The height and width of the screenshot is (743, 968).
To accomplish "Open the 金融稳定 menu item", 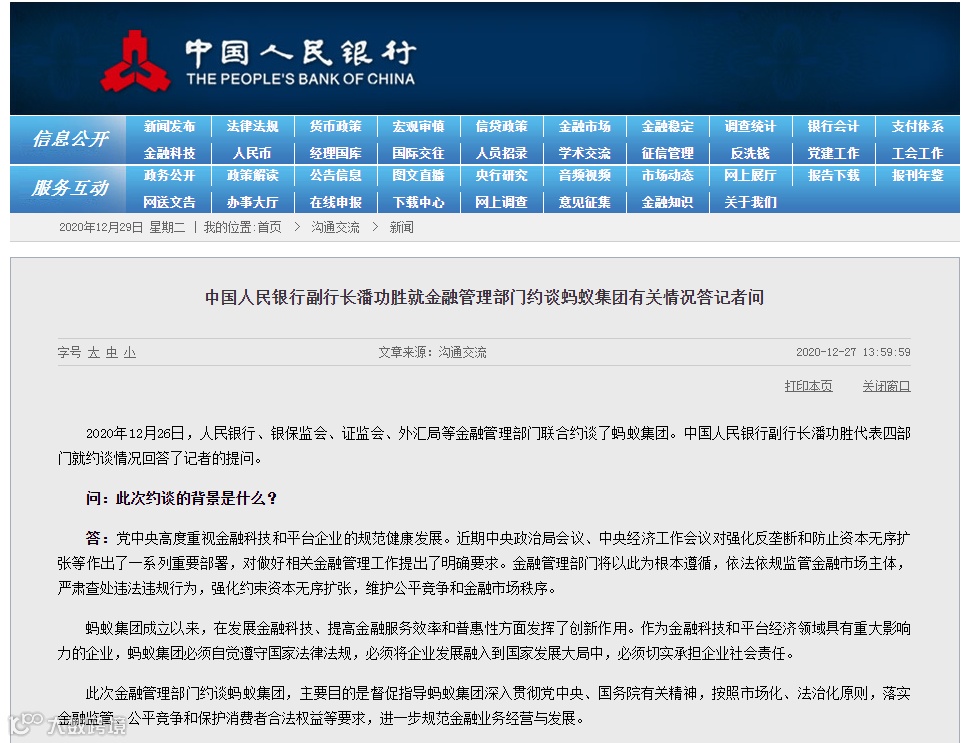I will coord(667,127).
